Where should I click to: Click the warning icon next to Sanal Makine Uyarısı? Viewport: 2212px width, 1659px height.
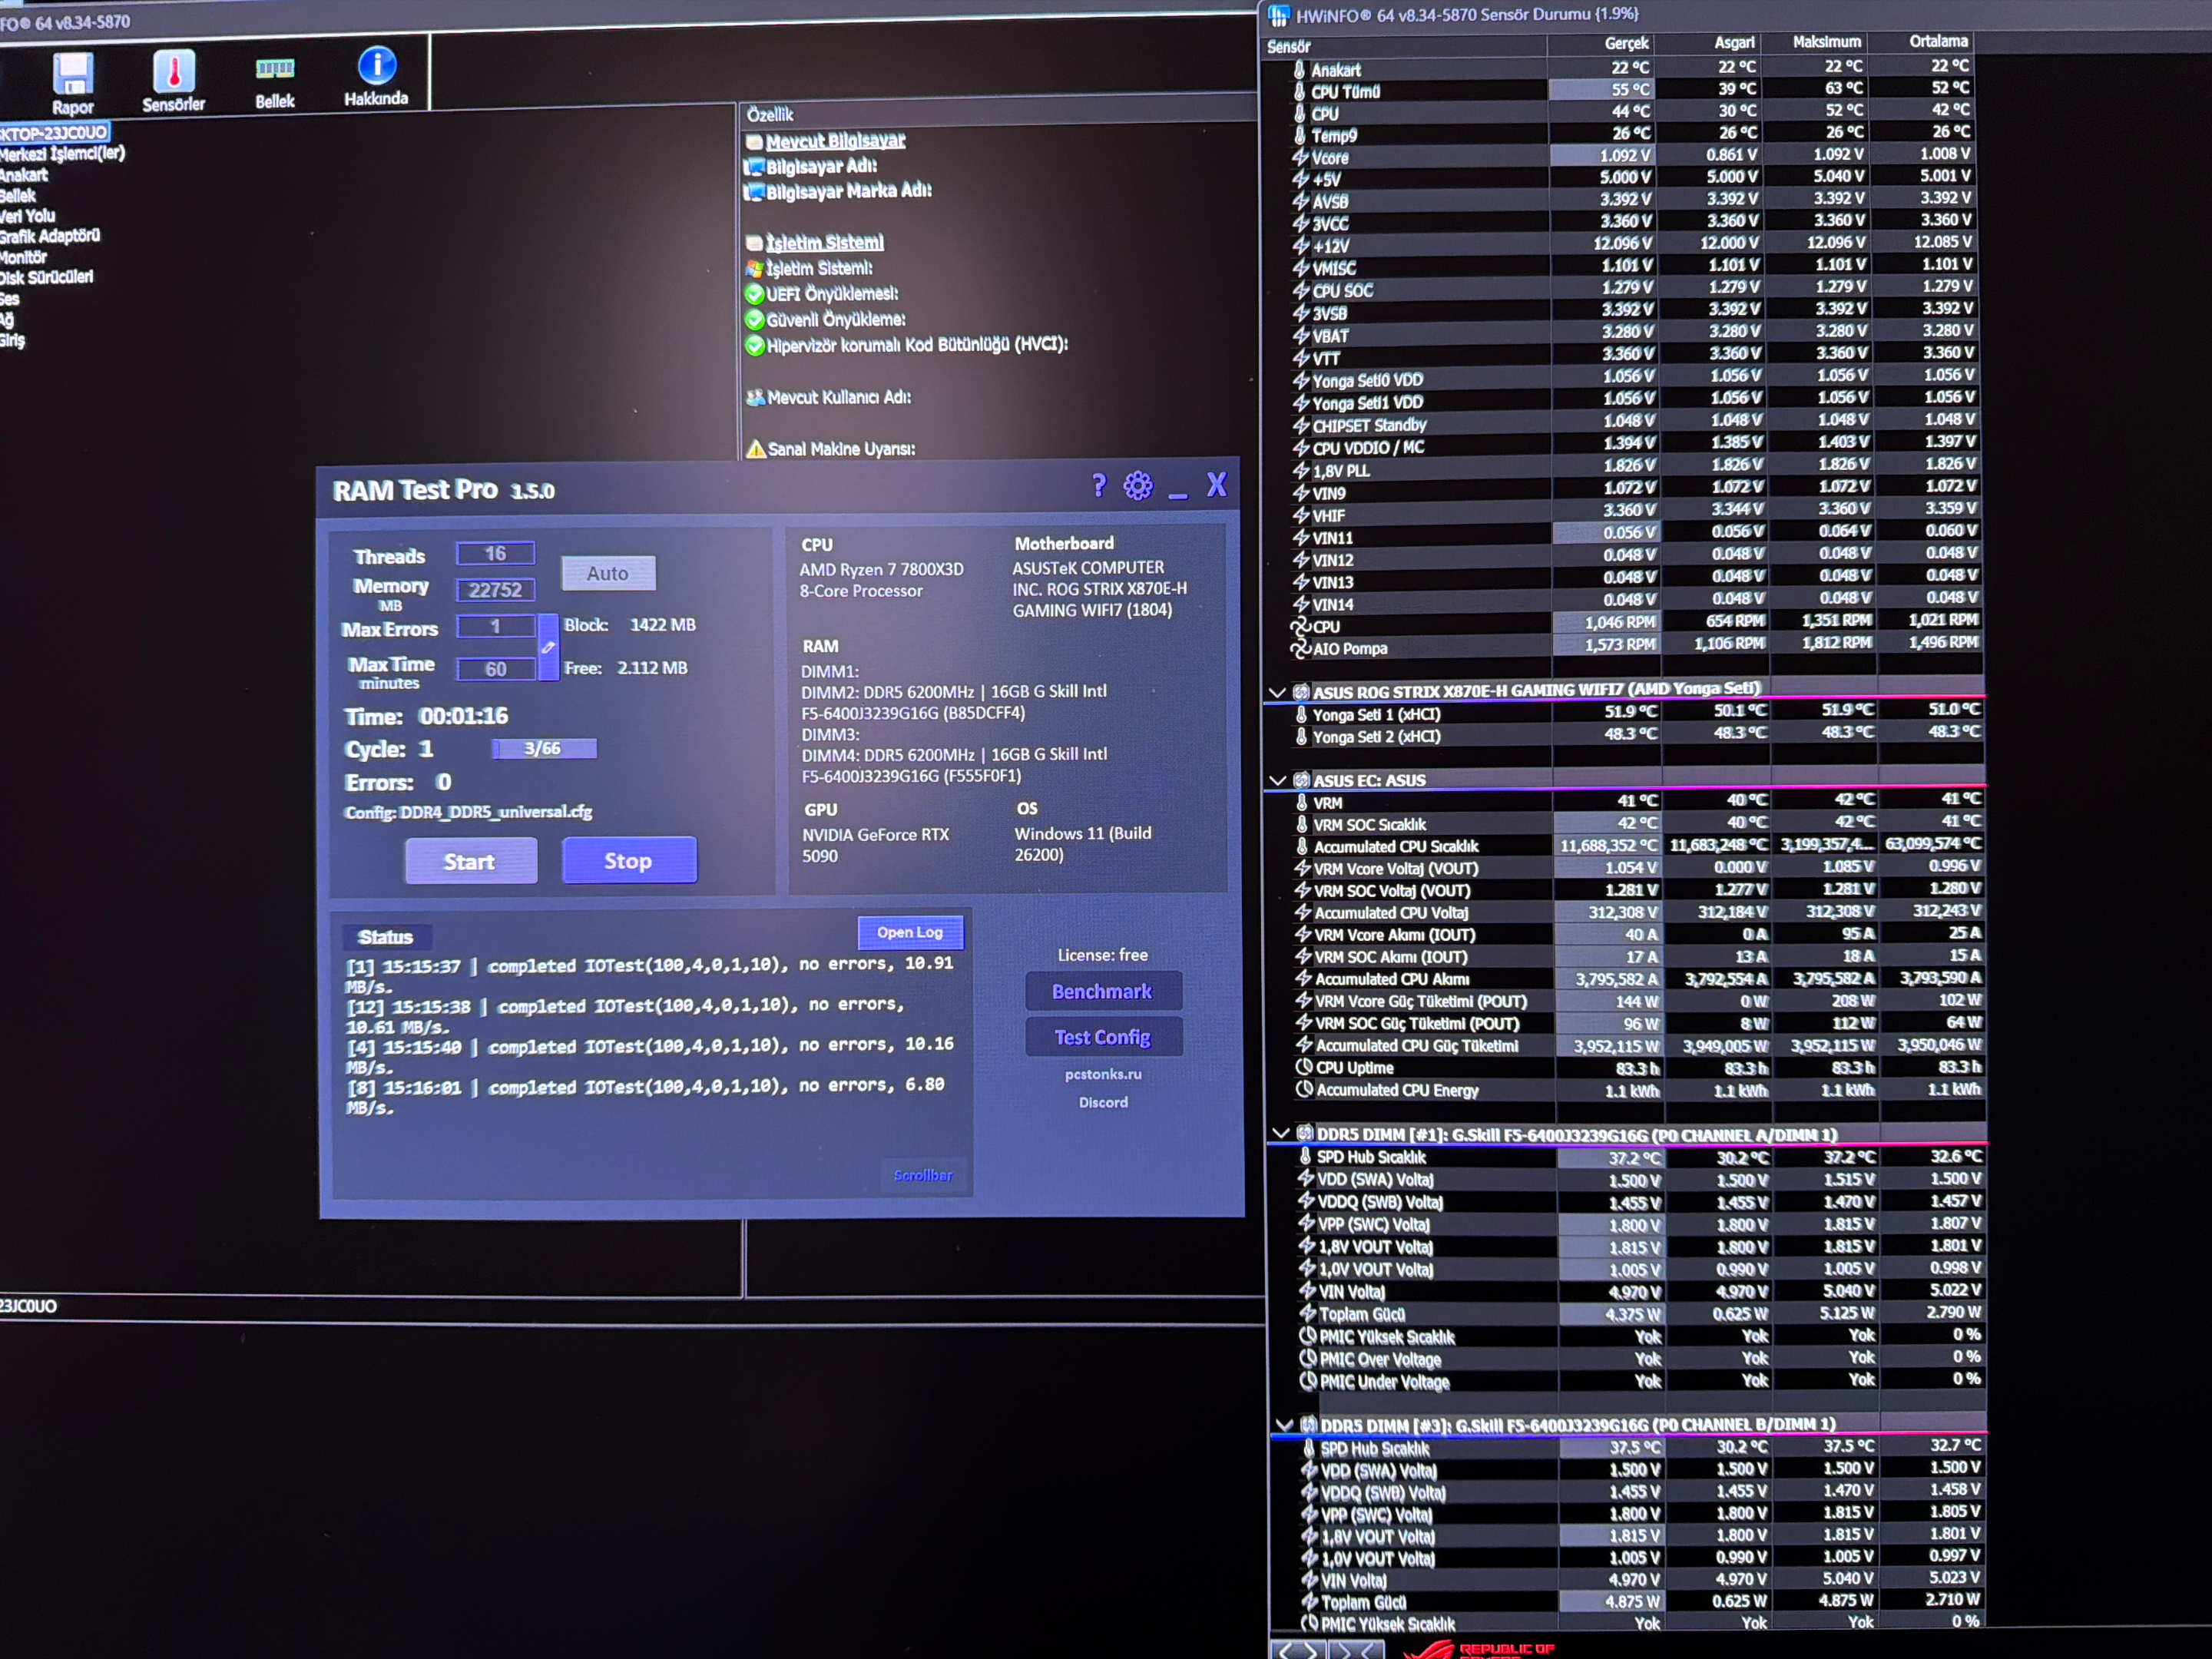point(756,449)
